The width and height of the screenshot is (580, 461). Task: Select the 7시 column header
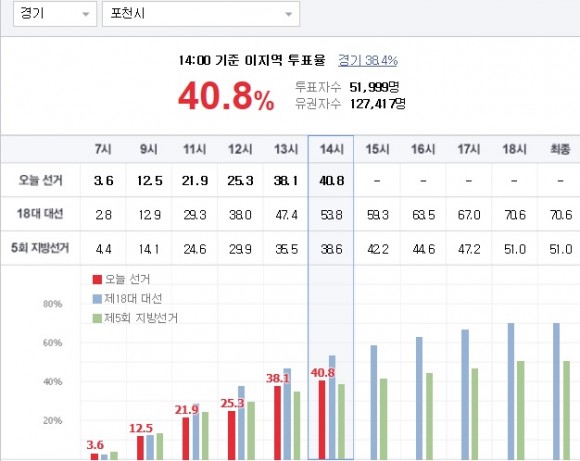pyautogui.click(x=103, y=149)
